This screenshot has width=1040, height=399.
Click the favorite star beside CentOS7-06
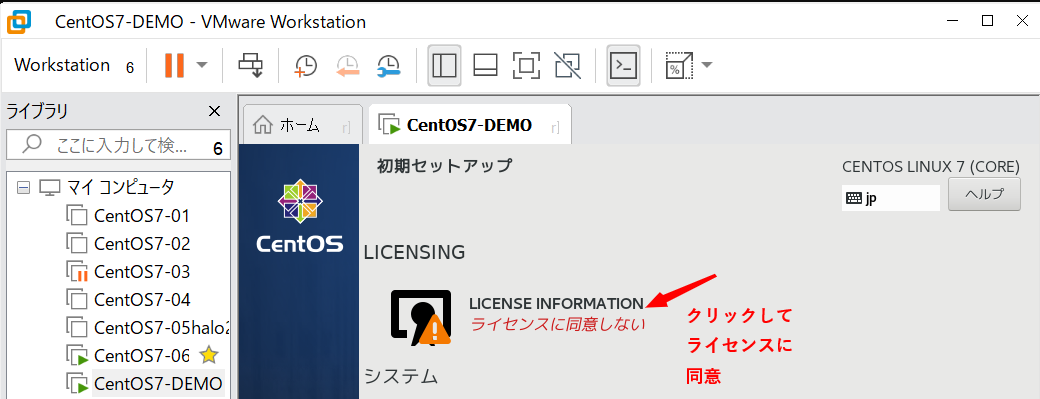tap(208, 355)
